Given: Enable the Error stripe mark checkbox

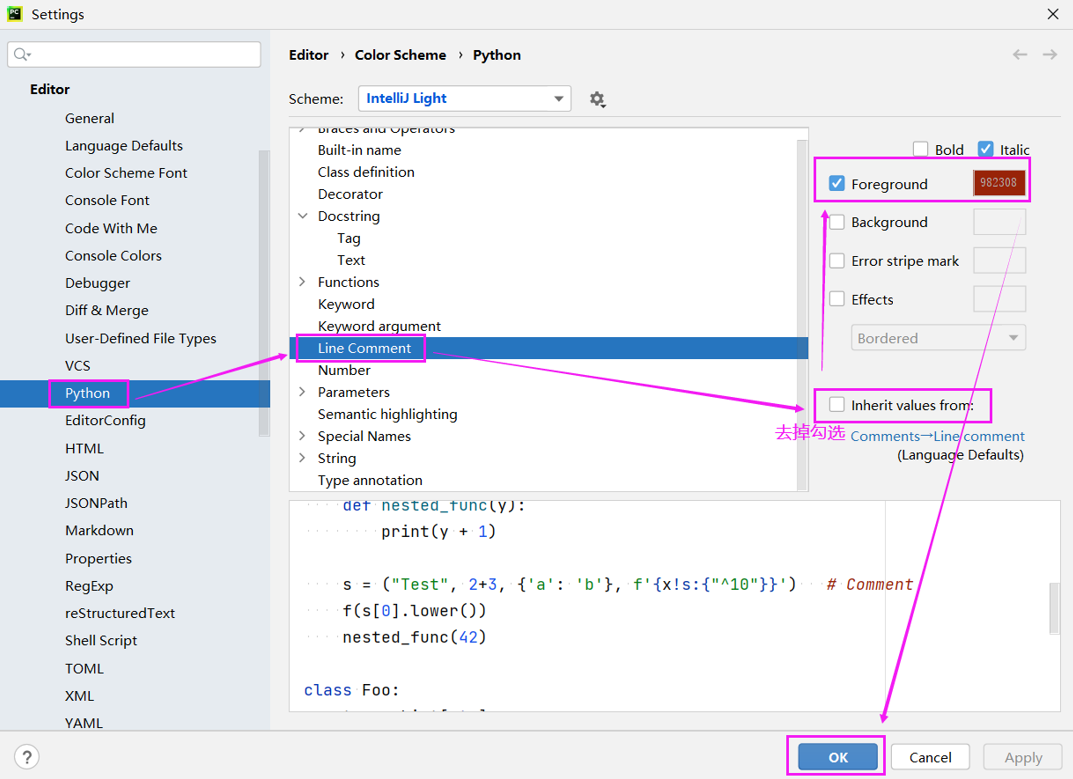Looking at the screenshot, I should (x=837, y=261).
